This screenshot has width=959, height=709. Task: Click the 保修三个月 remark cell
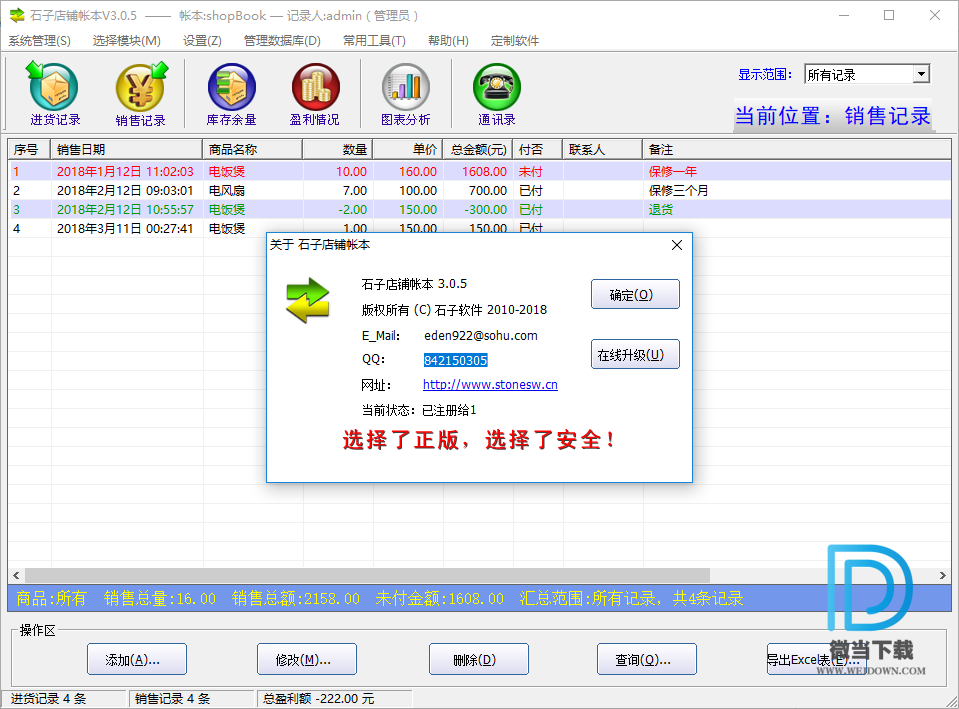click(678, 190)
